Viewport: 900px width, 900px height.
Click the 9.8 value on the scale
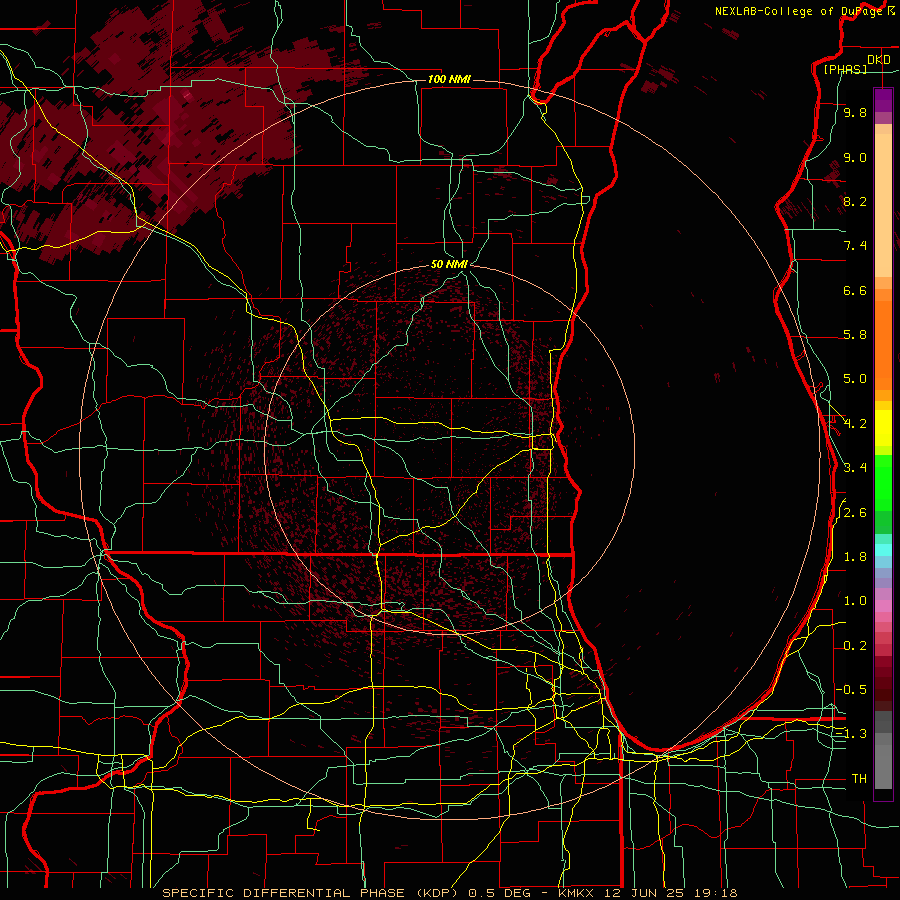[855, 113]
